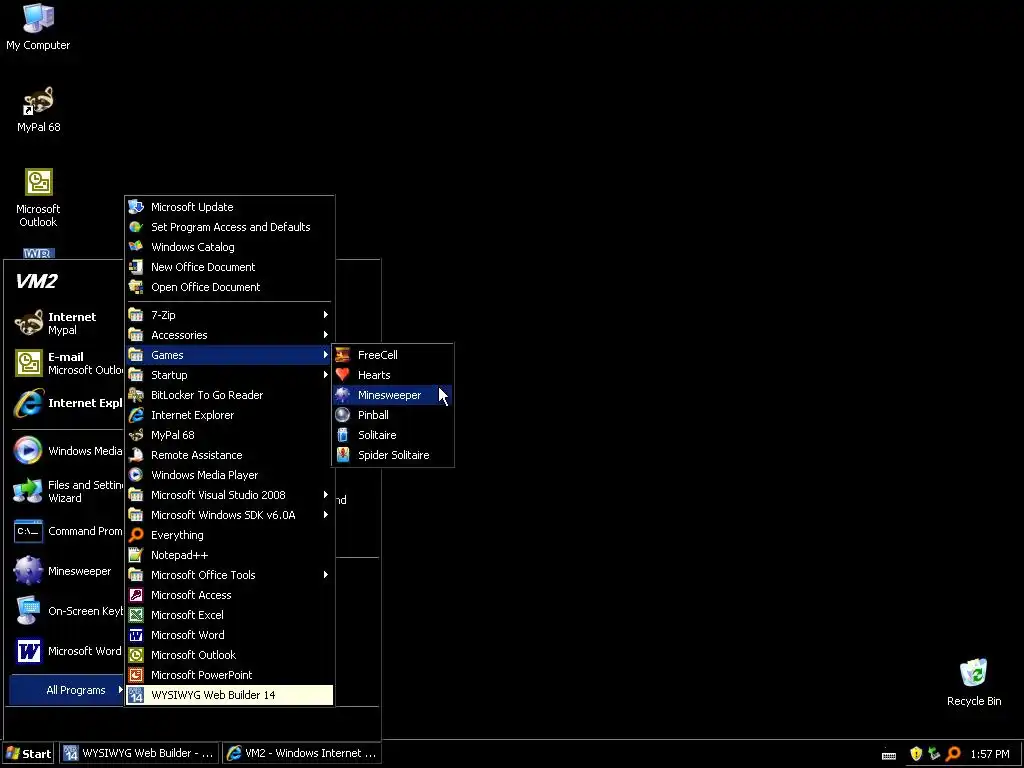Click the Everything magnifier tray icon
This screenshot has width=1024, height=768.
pos(953,754)
